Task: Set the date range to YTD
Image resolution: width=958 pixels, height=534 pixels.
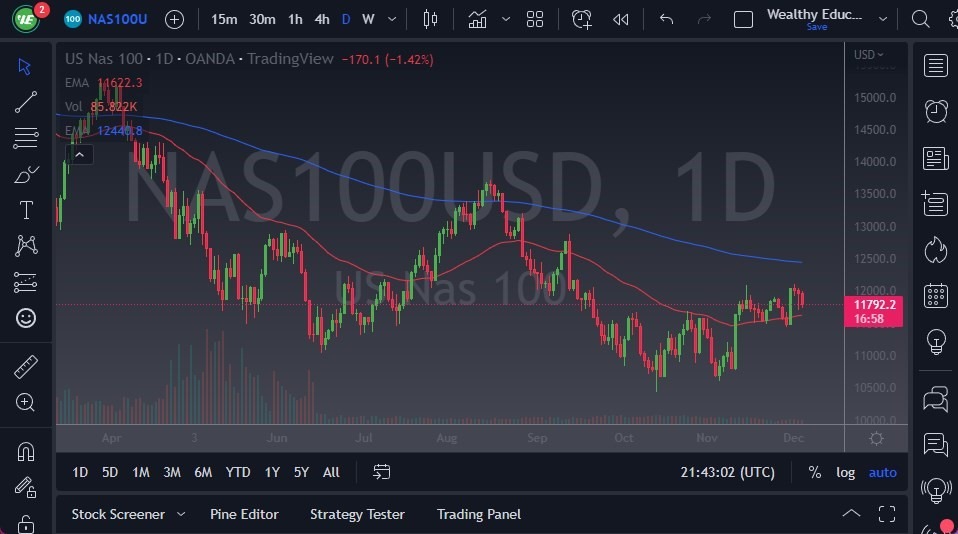Action: (x=238, y=472)
